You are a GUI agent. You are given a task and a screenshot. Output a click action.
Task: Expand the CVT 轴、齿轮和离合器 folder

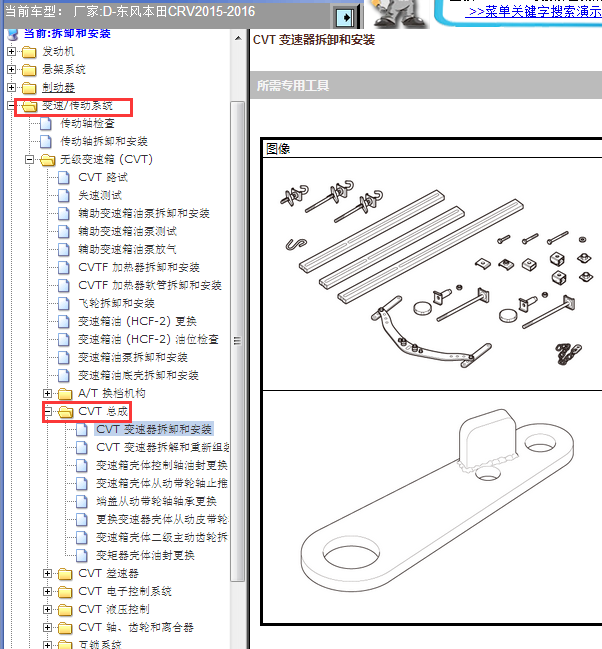coord(48,627)
